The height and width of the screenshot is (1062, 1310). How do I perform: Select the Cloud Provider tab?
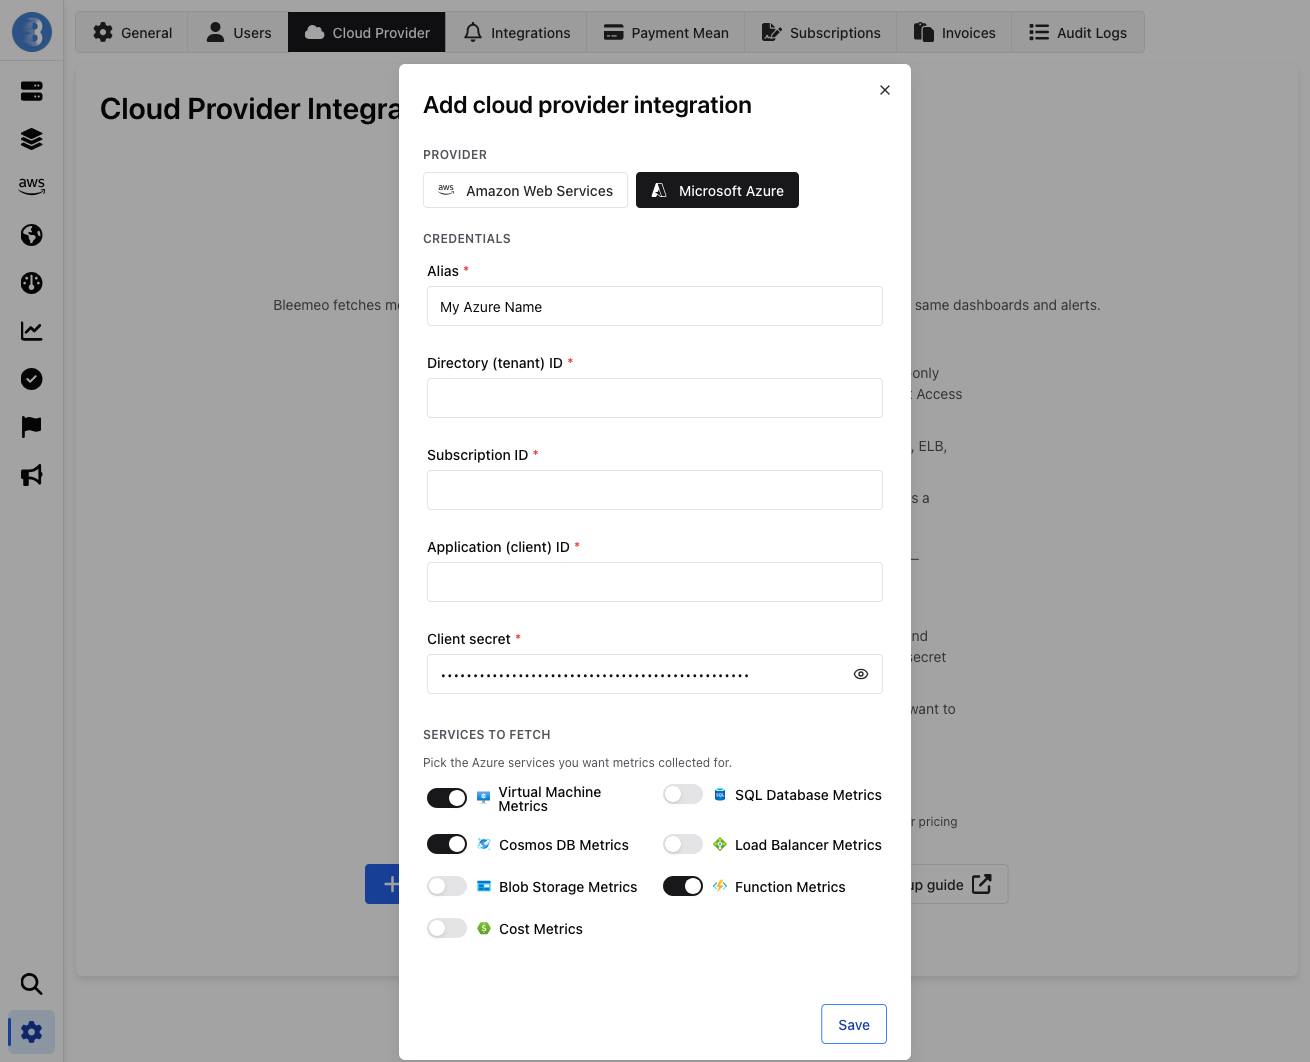(x=367, y=32)
